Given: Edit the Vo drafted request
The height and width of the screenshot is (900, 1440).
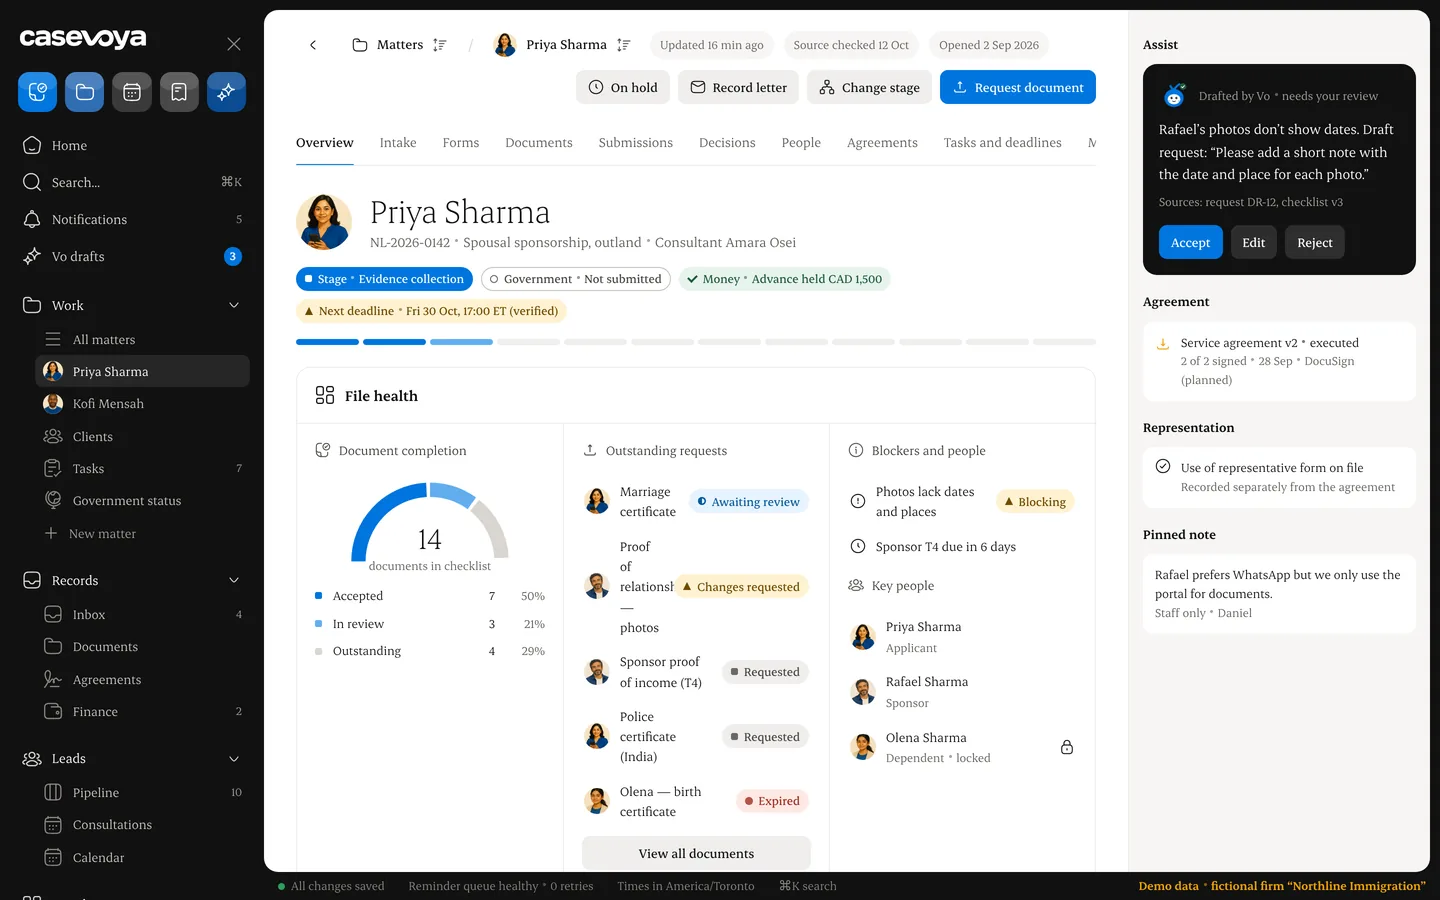Looking at the screenshot, I should click(x=1253, y=242).
